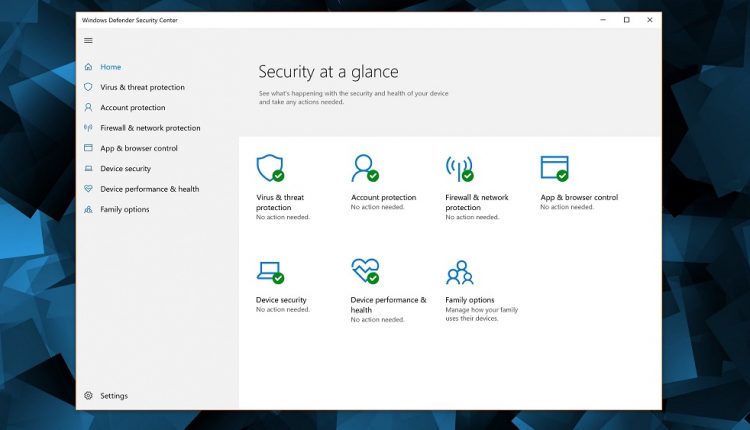This screenshot has width=750, height=430.
Task: Click the Firewall & network protection tile title
Action: [477, 202]
